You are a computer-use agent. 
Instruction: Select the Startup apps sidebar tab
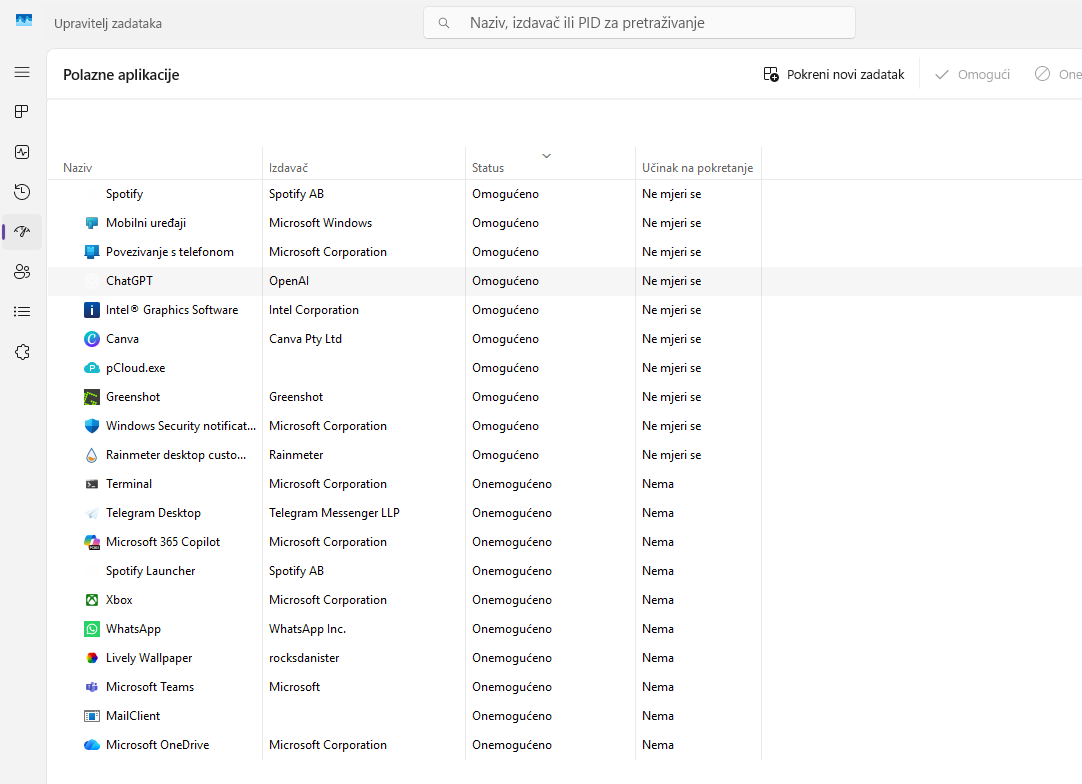click(22, 232)
